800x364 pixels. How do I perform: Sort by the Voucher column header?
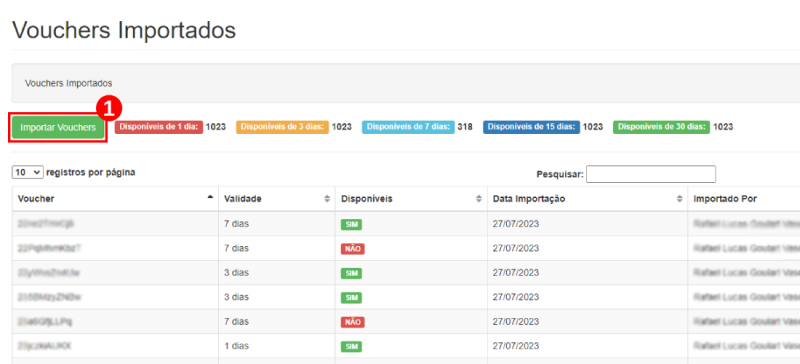(x=115, y=199)
